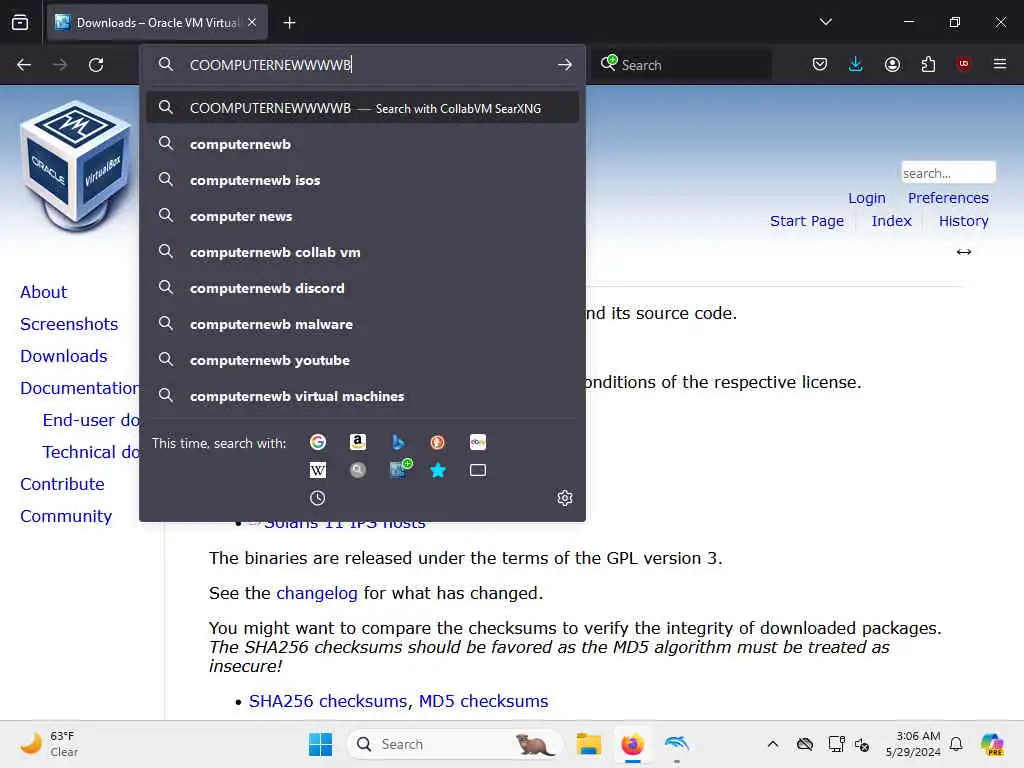Open the Screenshots sidebar link

click(x=69, y=324)
